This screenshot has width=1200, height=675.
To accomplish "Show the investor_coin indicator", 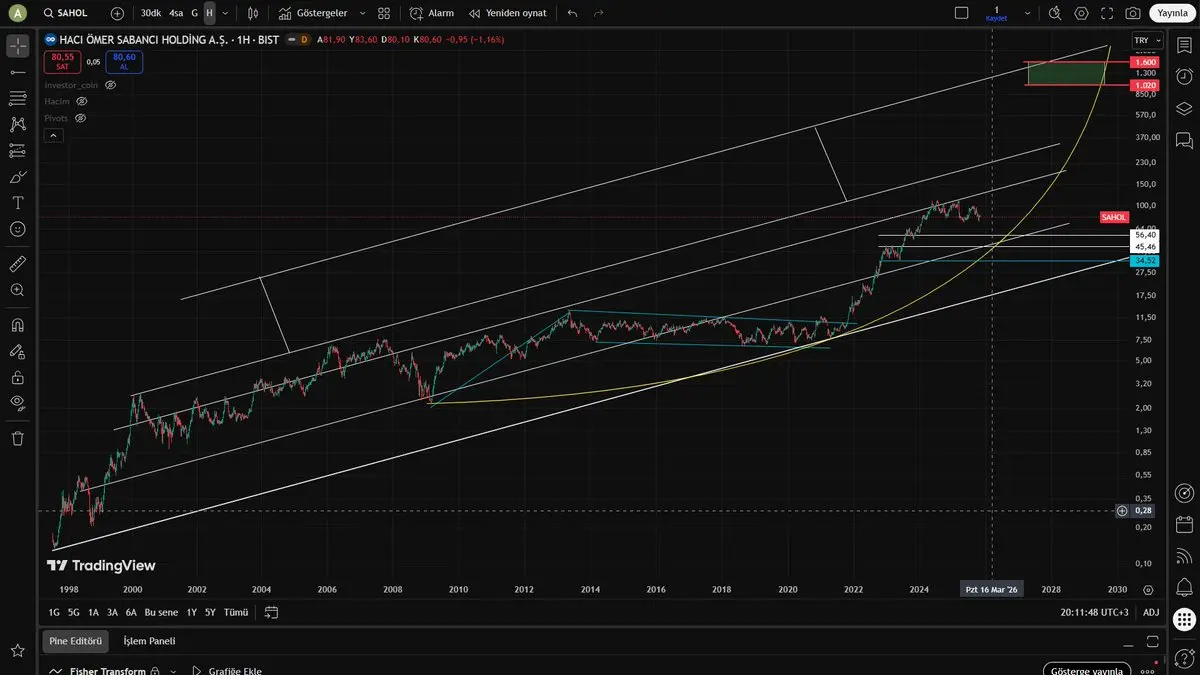I will [x=110, y=85].
